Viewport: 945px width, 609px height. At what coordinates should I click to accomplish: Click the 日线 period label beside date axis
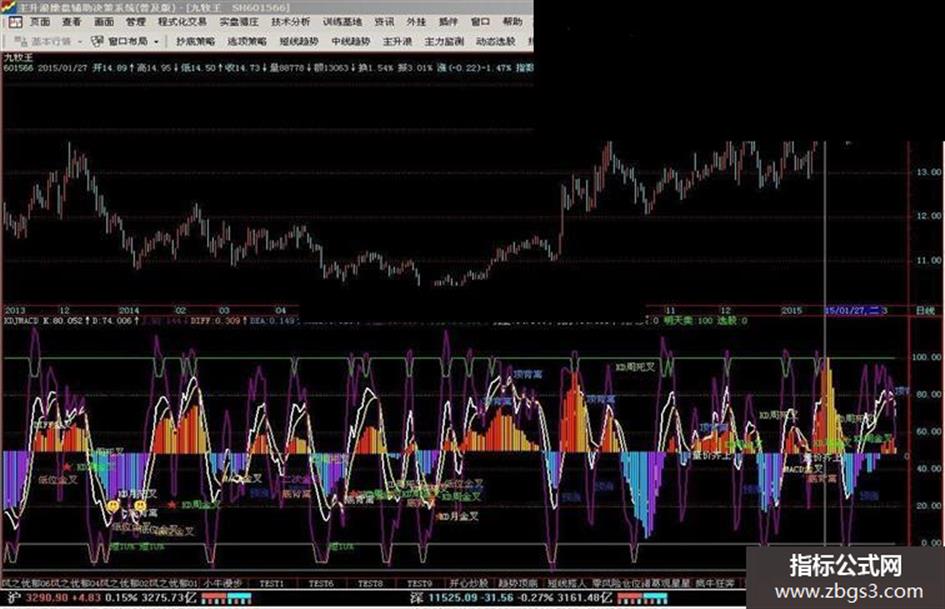tap(925, 311)
